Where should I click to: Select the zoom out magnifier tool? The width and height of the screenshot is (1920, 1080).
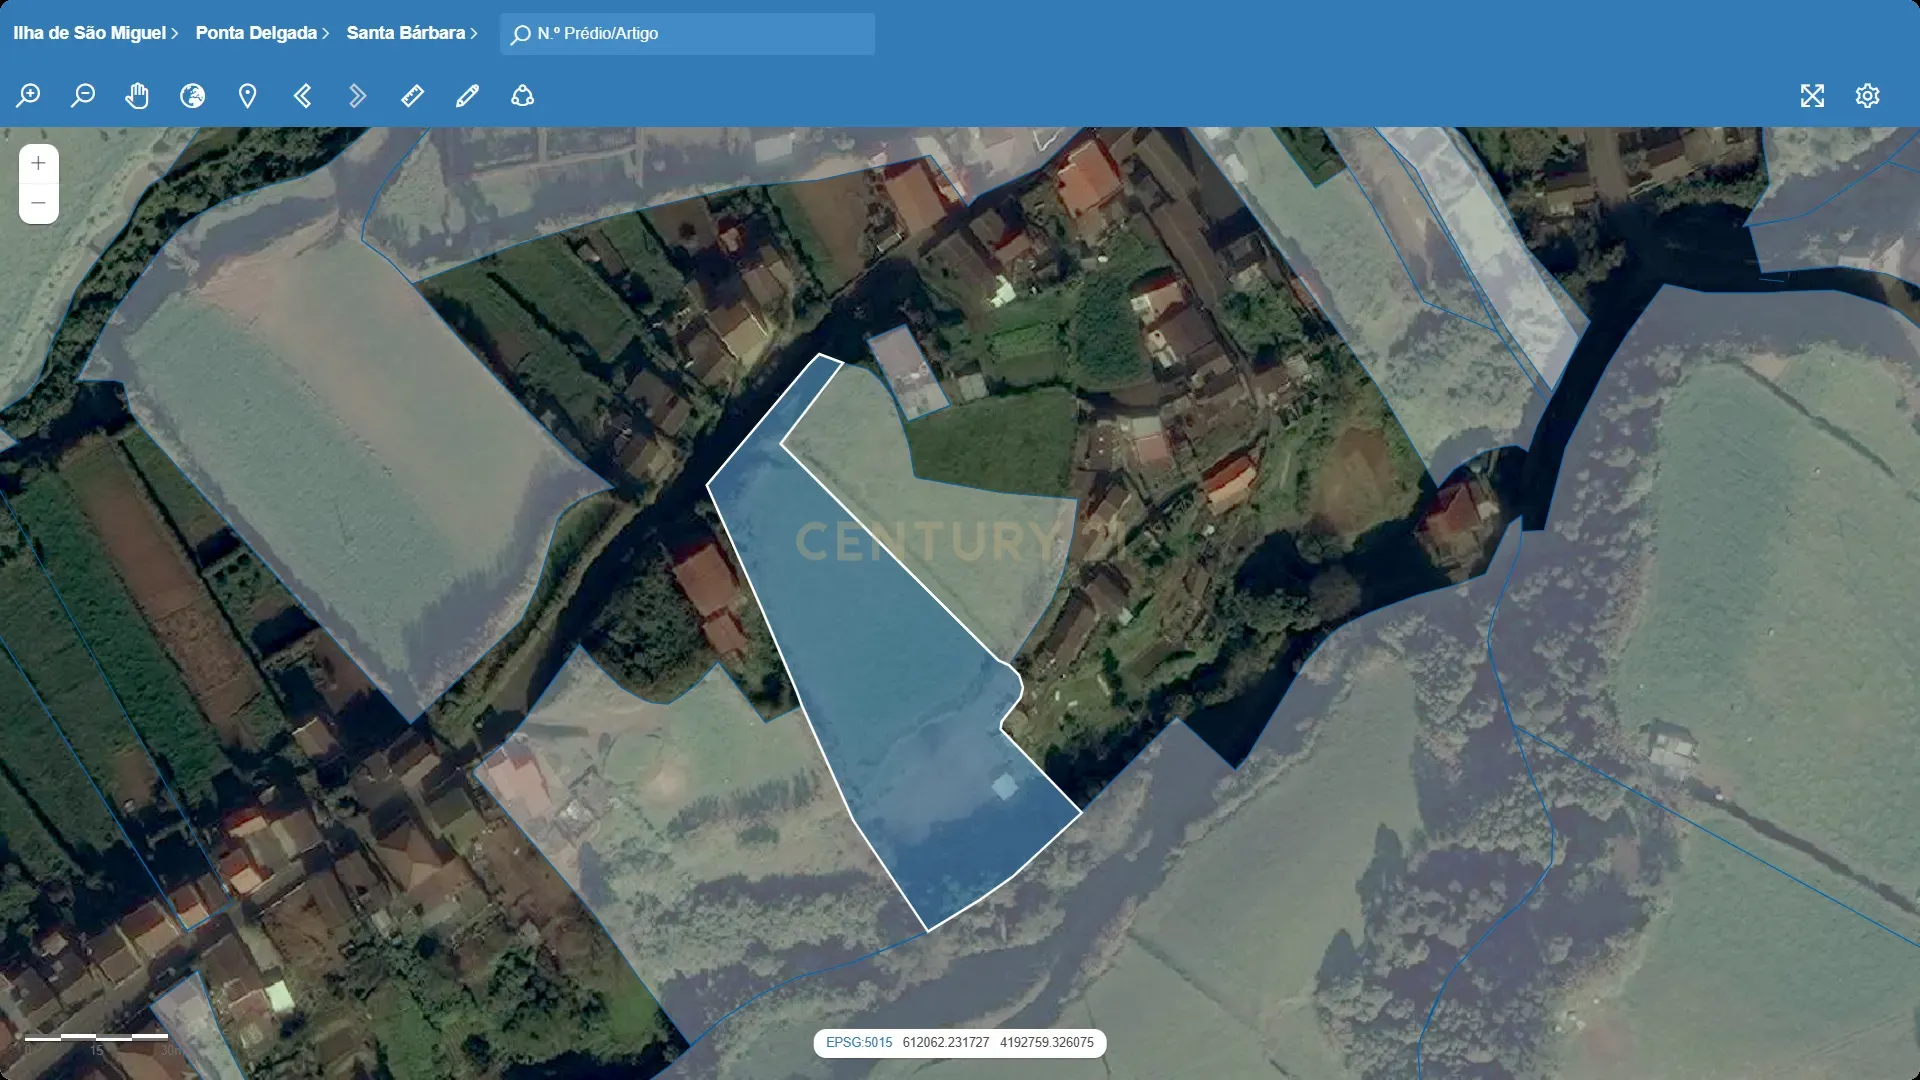(83, 96)
